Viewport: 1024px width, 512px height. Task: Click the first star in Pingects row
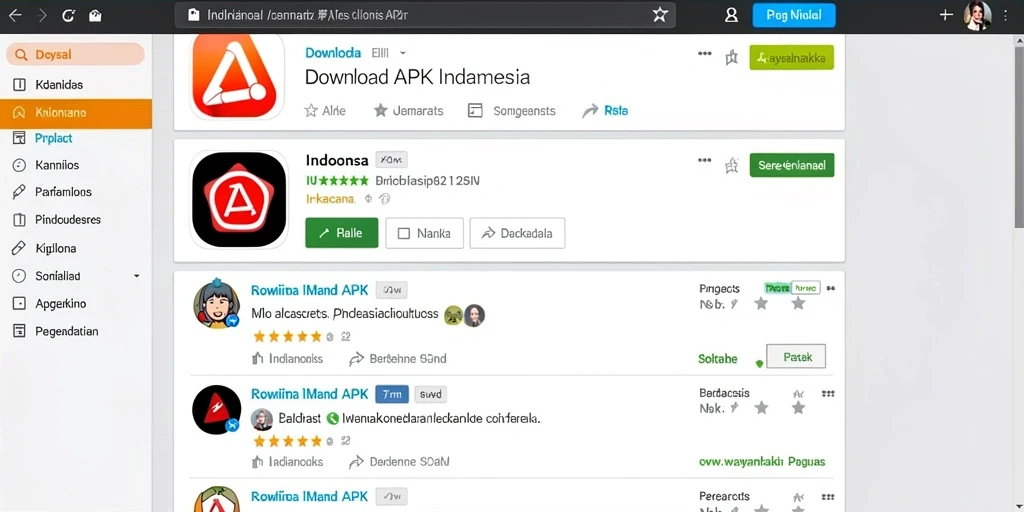(x=761, y=304)
